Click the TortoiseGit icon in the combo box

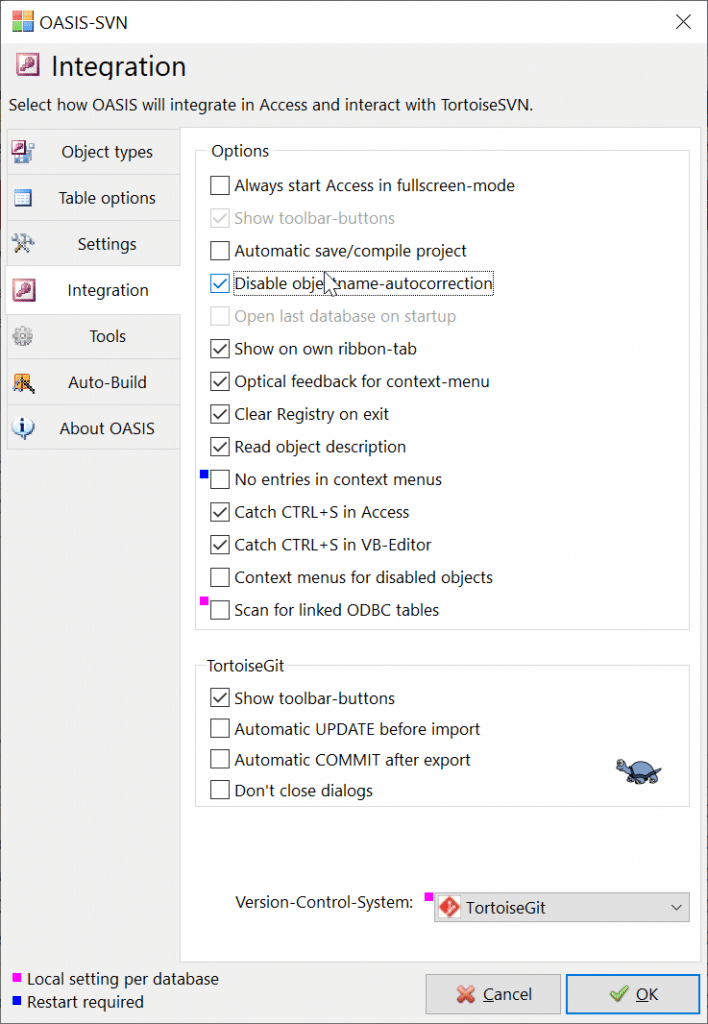pyautogui.click(x=449, y=907)
